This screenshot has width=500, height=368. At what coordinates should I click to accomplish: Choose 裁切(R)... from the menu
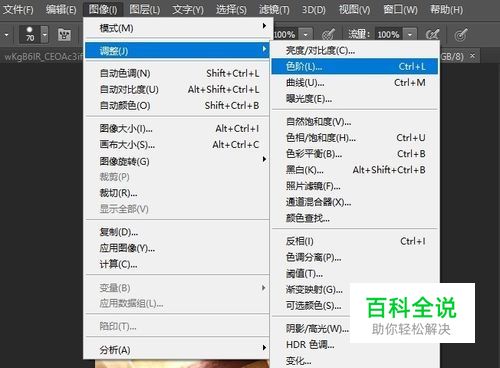177,193
